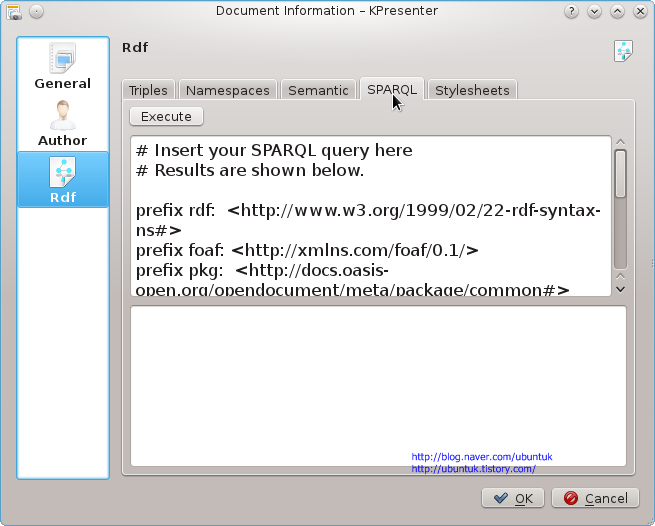Cancel the Document Information dialog
The image size is (655, 526).
coord(595,498)
